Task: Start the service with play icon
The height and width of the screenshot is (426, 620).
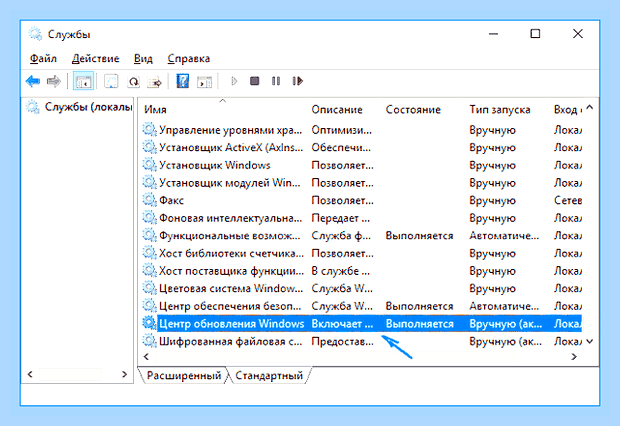Action: click(234, 81)
